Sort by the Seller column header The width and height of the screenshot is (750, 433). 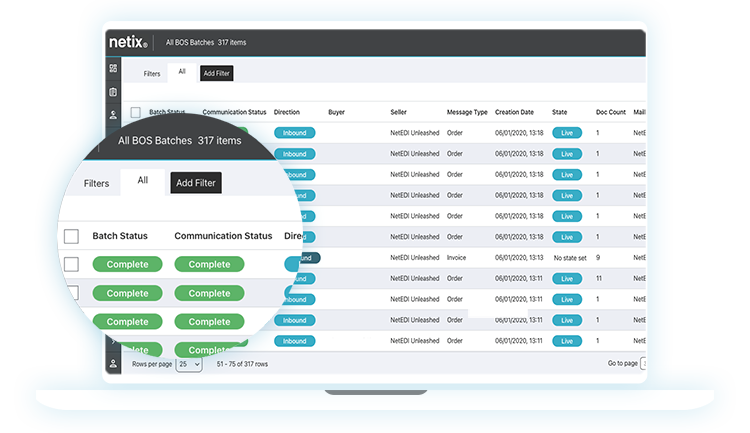pos(398,112)
